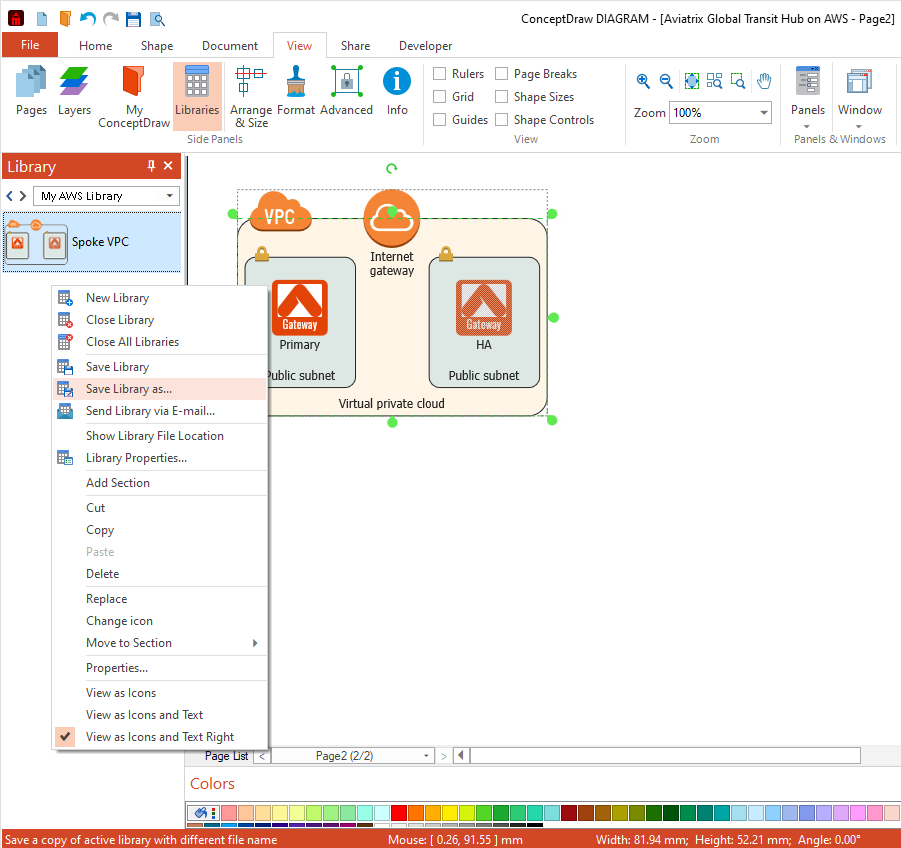Open the Arrange & Size panel

(x=250, y=96)
